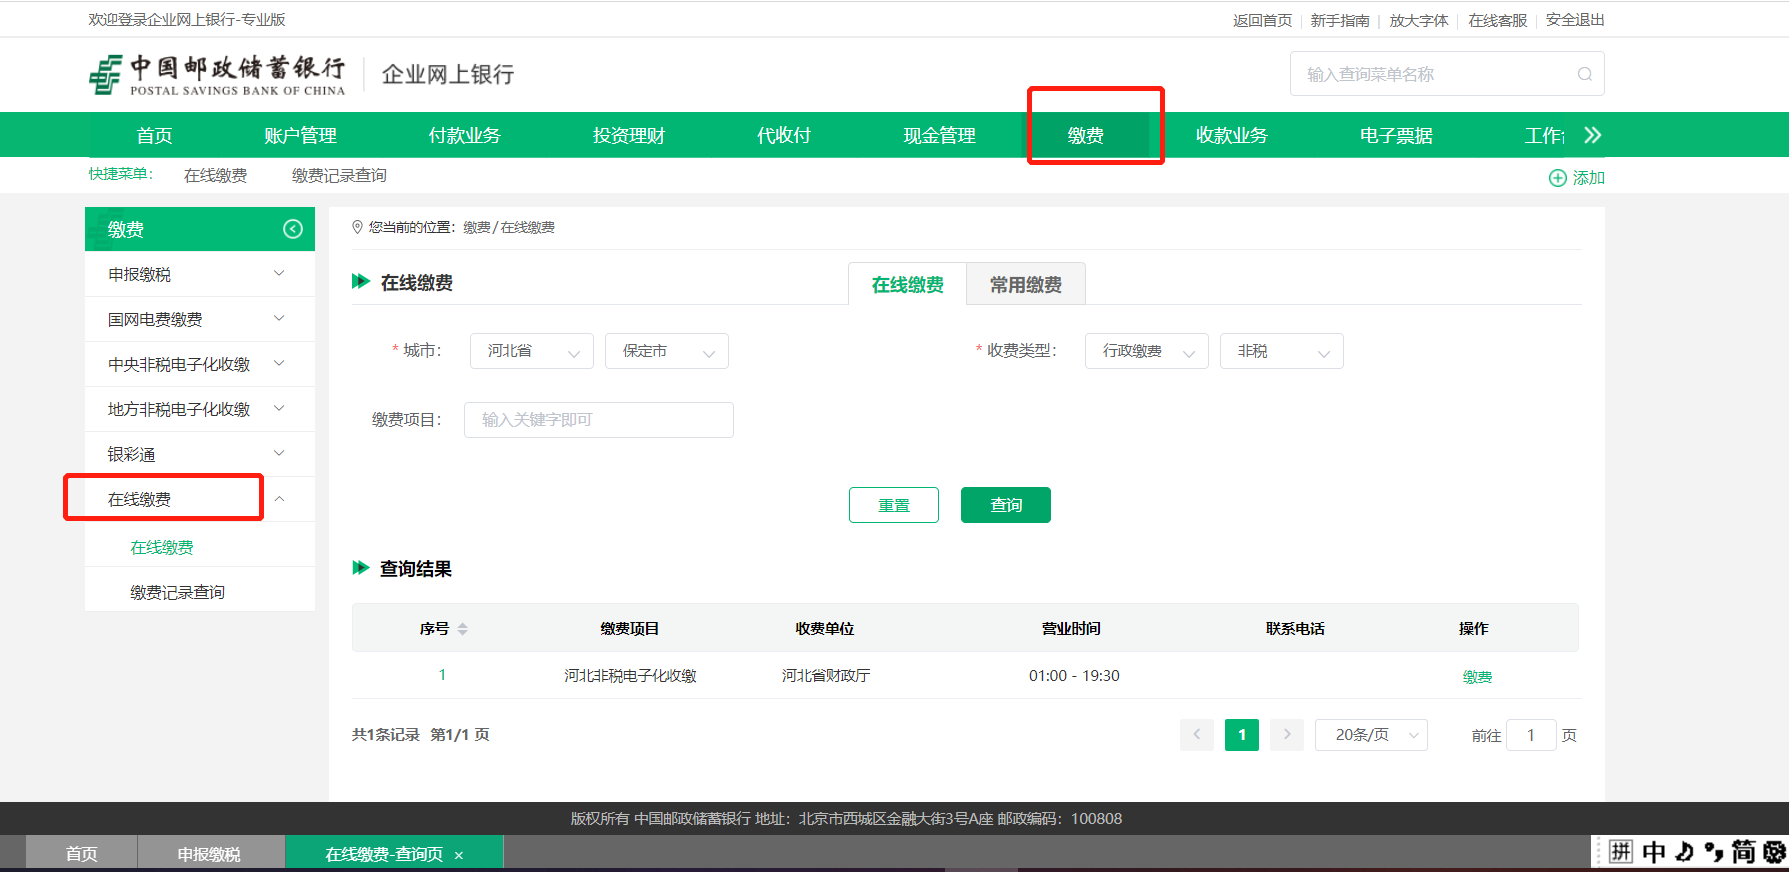This screenshot has height=872, width=1789.
Task: Go to next results page arrow
Action: click(x=1287, y=735)
